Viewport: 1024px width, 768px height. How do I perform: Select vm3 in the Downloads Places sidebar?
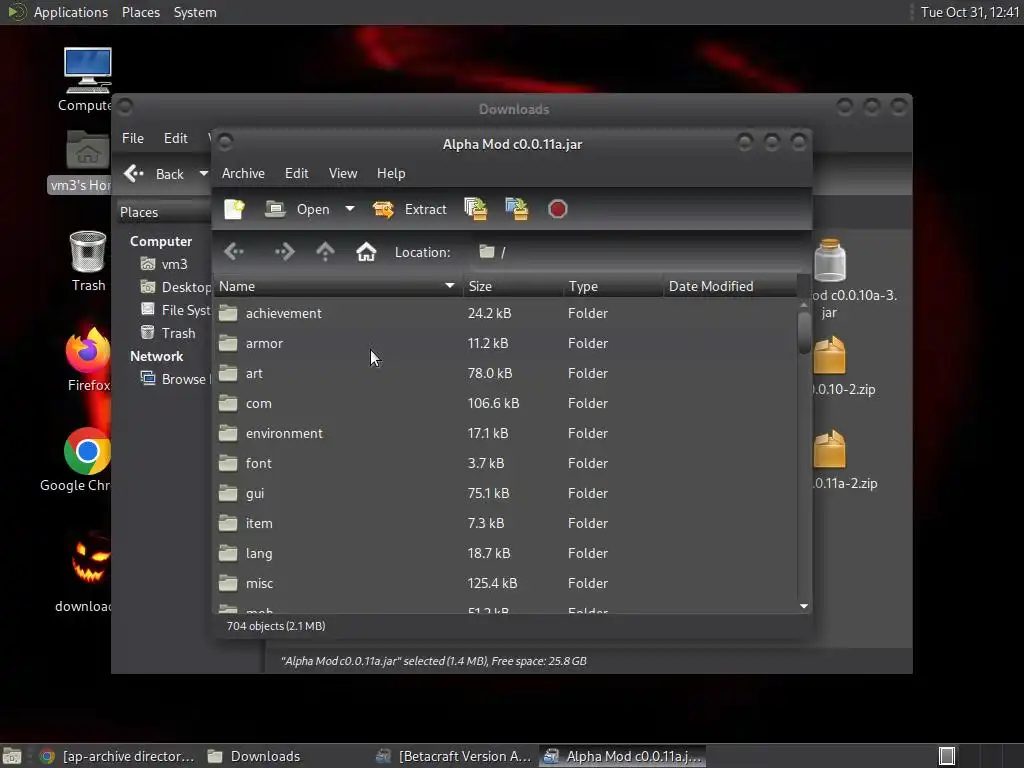(x=166, y=264)
